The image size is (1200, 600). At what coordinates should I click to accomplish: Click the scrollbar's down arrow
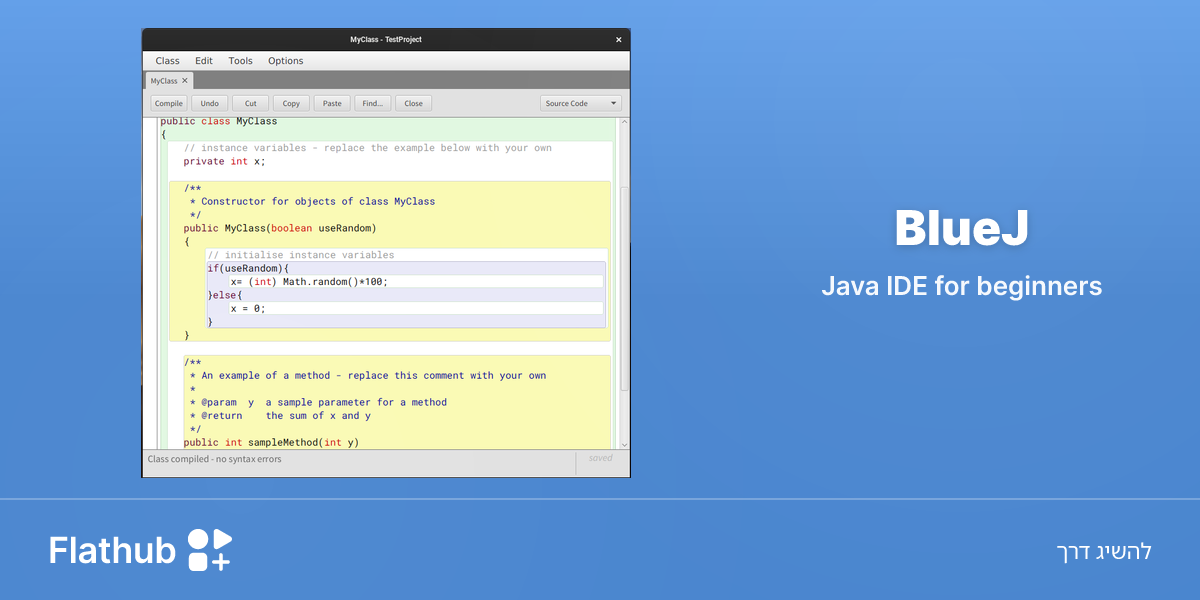(x=625, y=444)
